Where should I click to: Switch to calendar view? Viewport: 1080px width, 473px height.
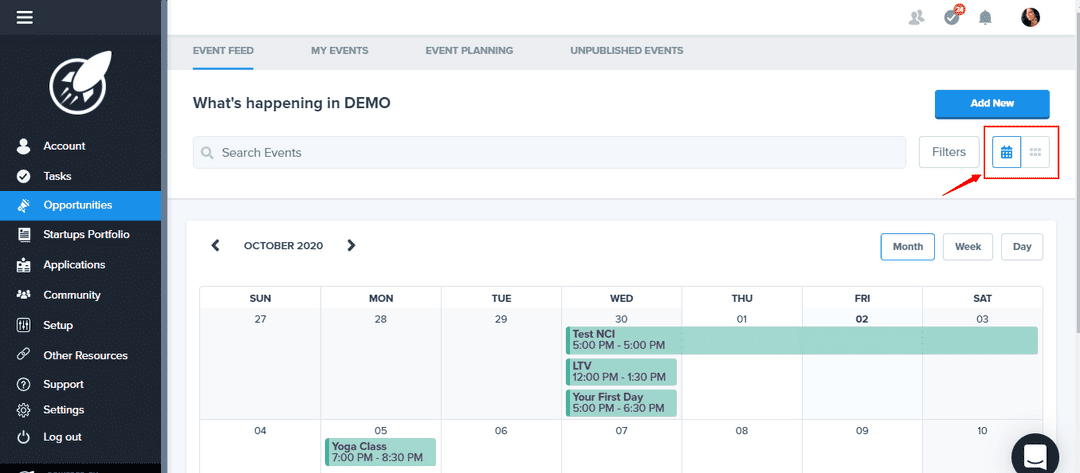click(1006, 152)
